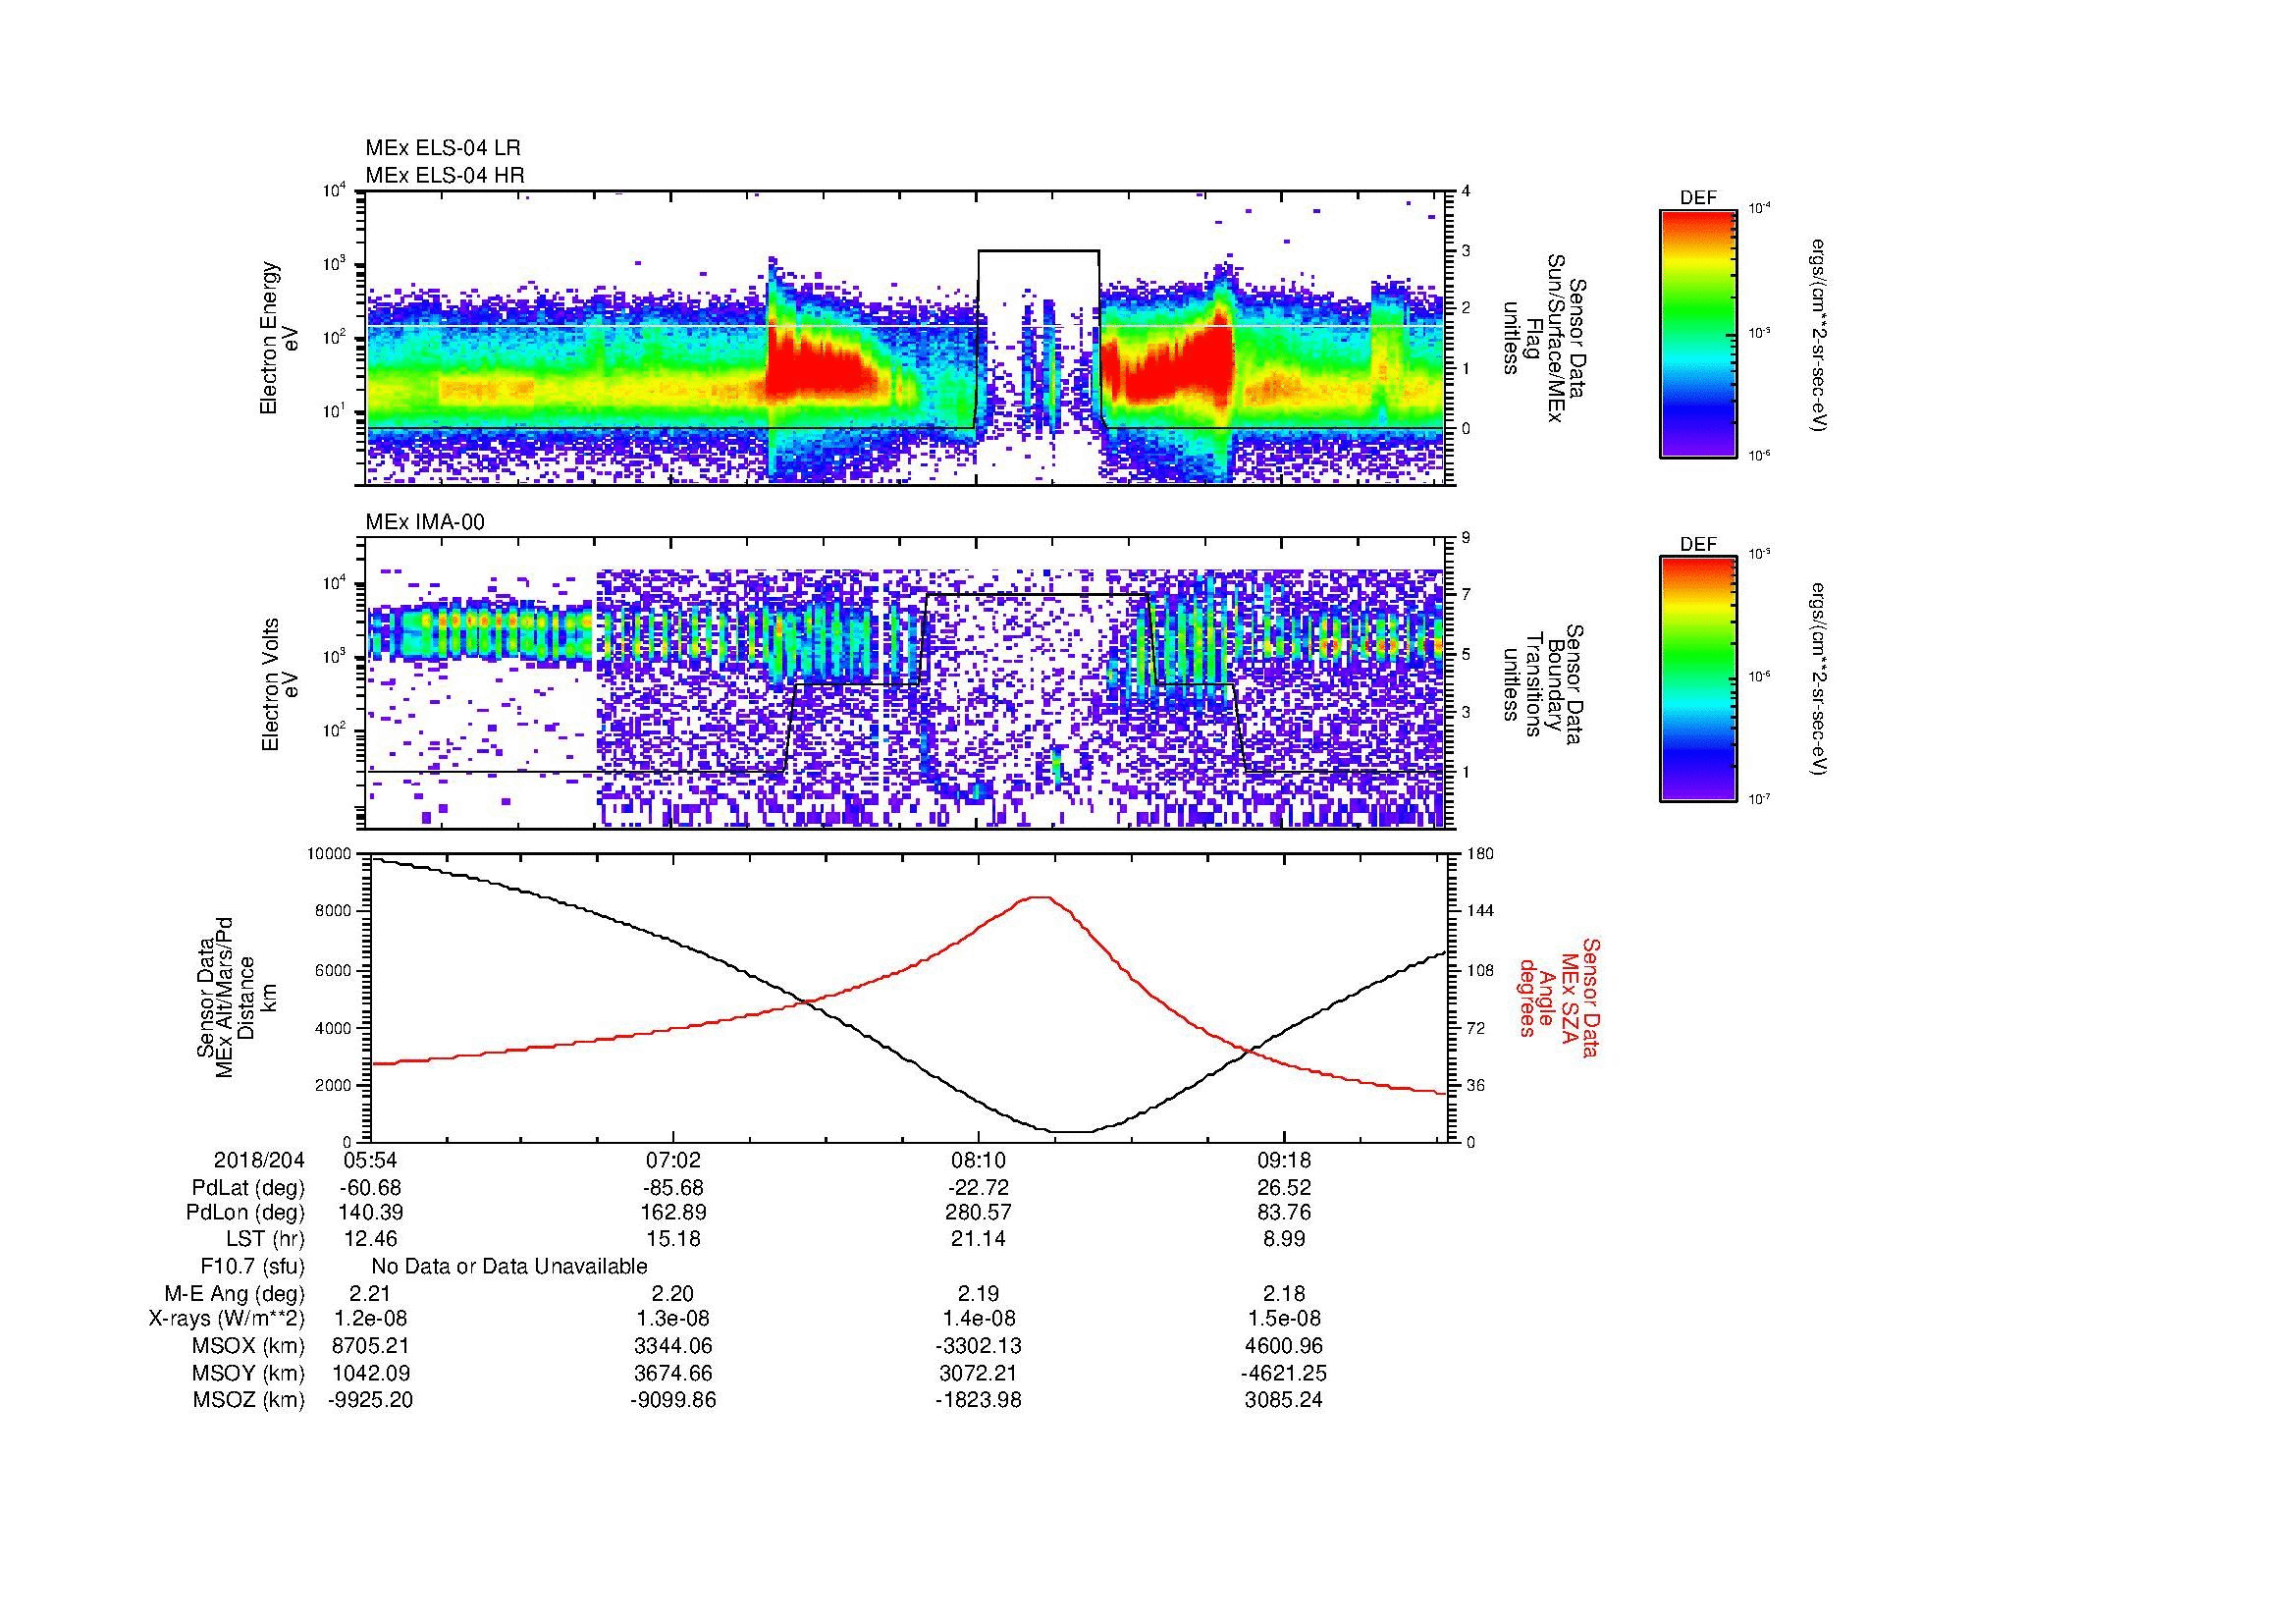The image size is (2296, 1623).
Task: Click the X-rays value '1.2e-08'
Action: pos(371,1319)
